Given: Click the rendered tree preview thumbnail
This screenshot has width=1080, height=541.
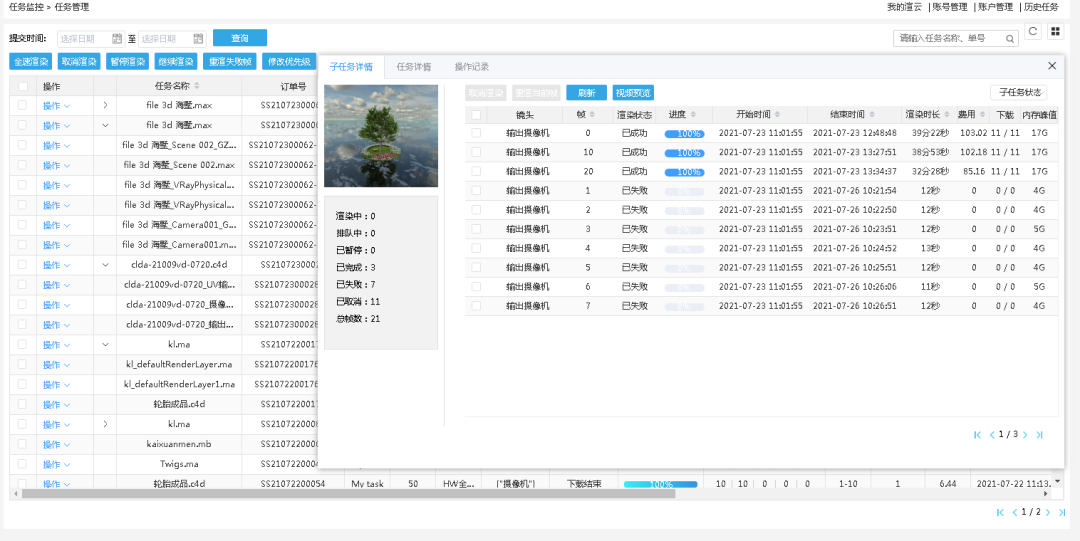Looking at the screenshot, I should point(381,135).
